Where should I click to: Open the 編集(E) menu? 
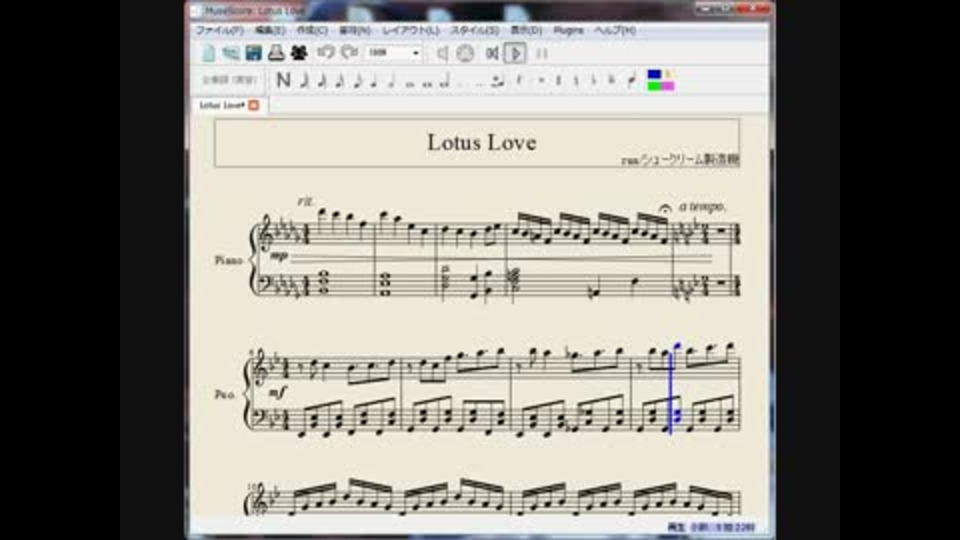269,30
